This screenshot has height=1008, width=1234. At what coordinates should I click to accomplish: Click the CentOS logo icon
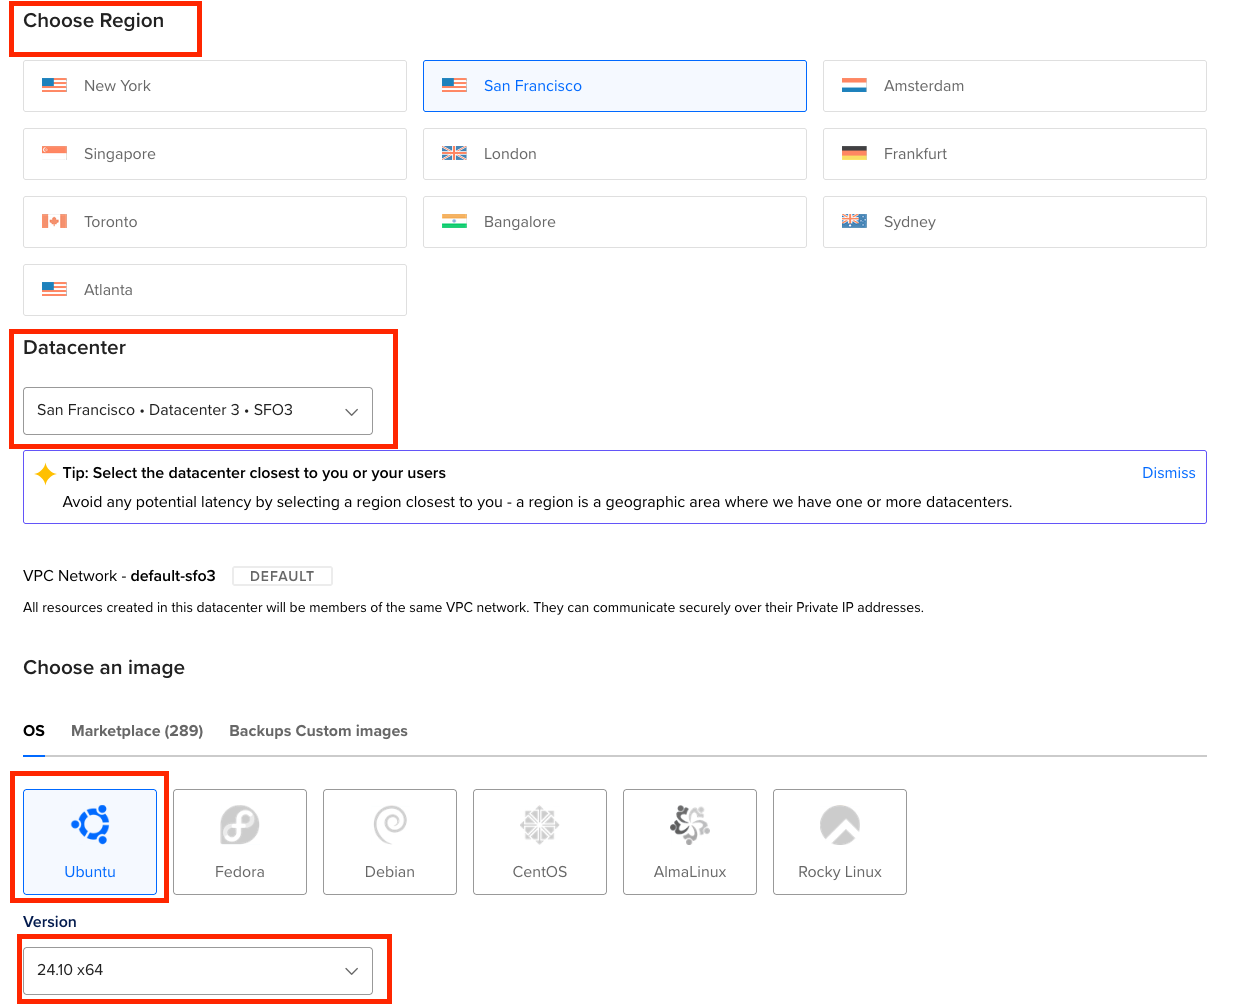(x=540, y=825)
